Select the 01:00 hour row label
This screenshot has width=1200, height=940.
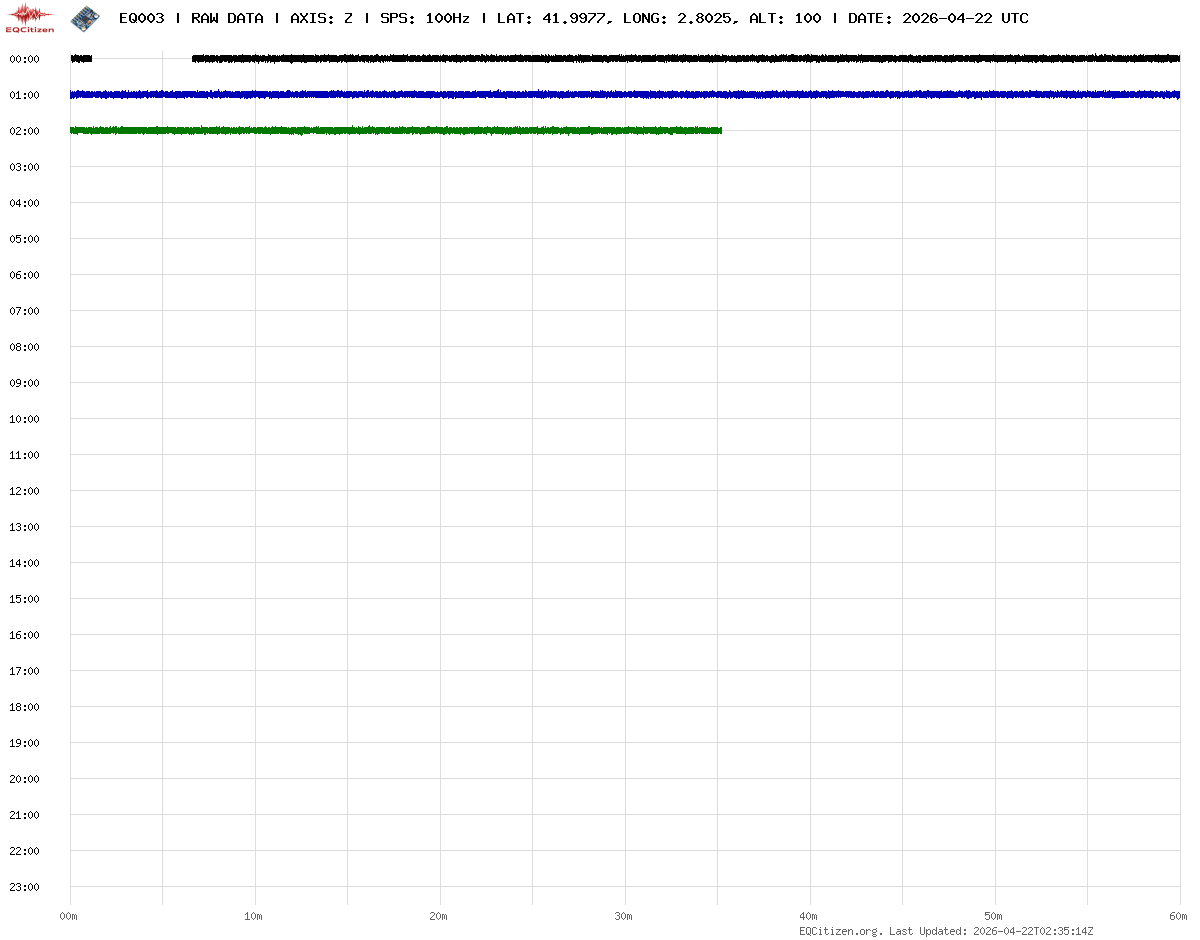tap(24, 95)
